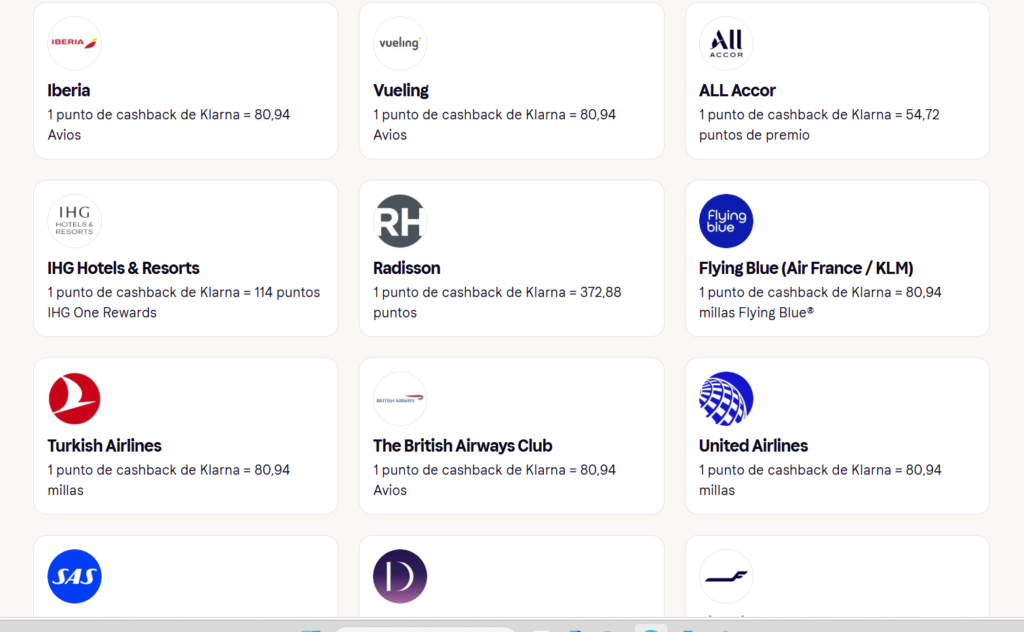Click Radisson's '372,88 puntos' text
This screenshot has height=632, width=1024.
[x=497, y=302]
